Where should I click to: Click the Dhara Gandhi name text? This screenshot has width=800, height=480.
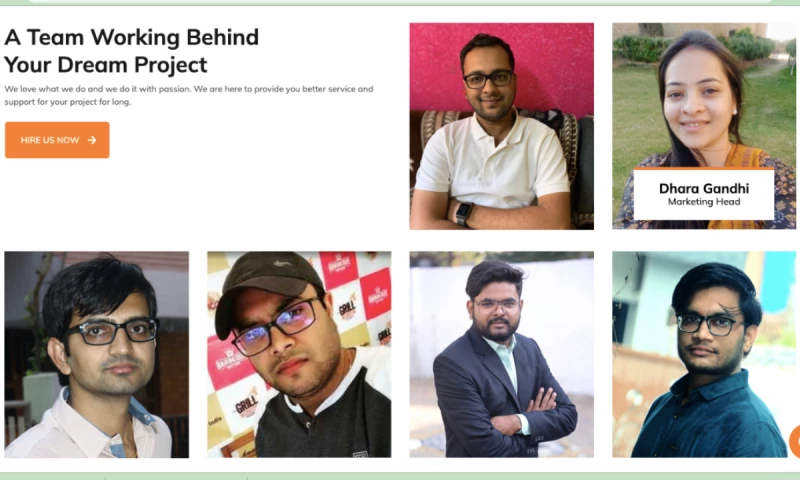[x=704, y=189]
